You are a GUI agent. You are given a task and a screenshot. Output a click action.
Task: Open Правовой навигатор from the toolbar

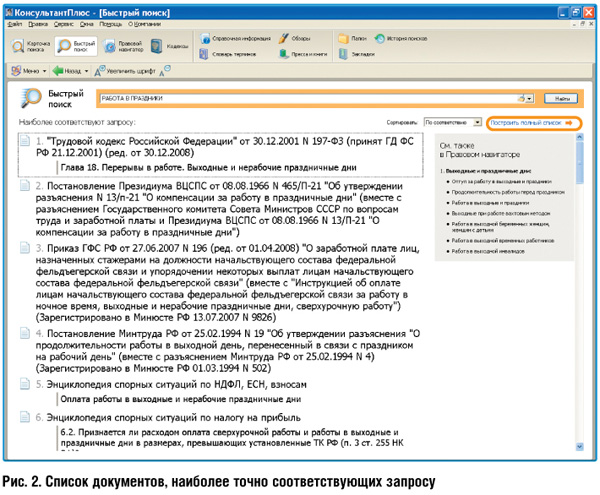tap(124, 46)
